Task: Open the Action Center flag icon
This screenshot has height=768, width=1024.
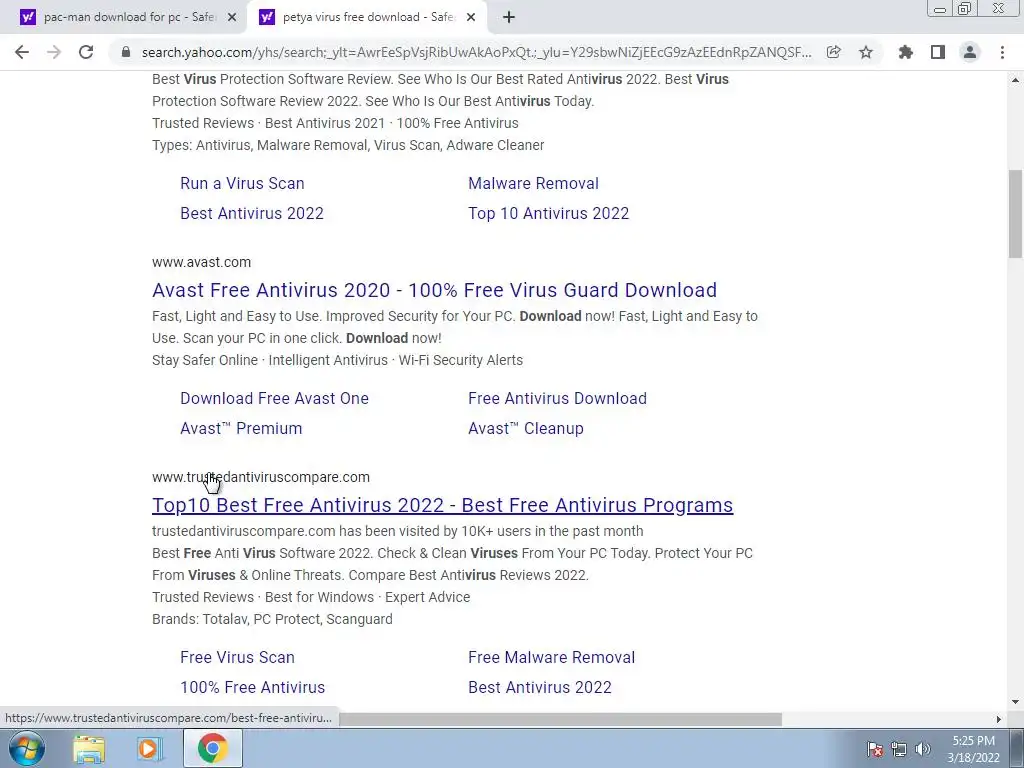Action: [875, 749]
